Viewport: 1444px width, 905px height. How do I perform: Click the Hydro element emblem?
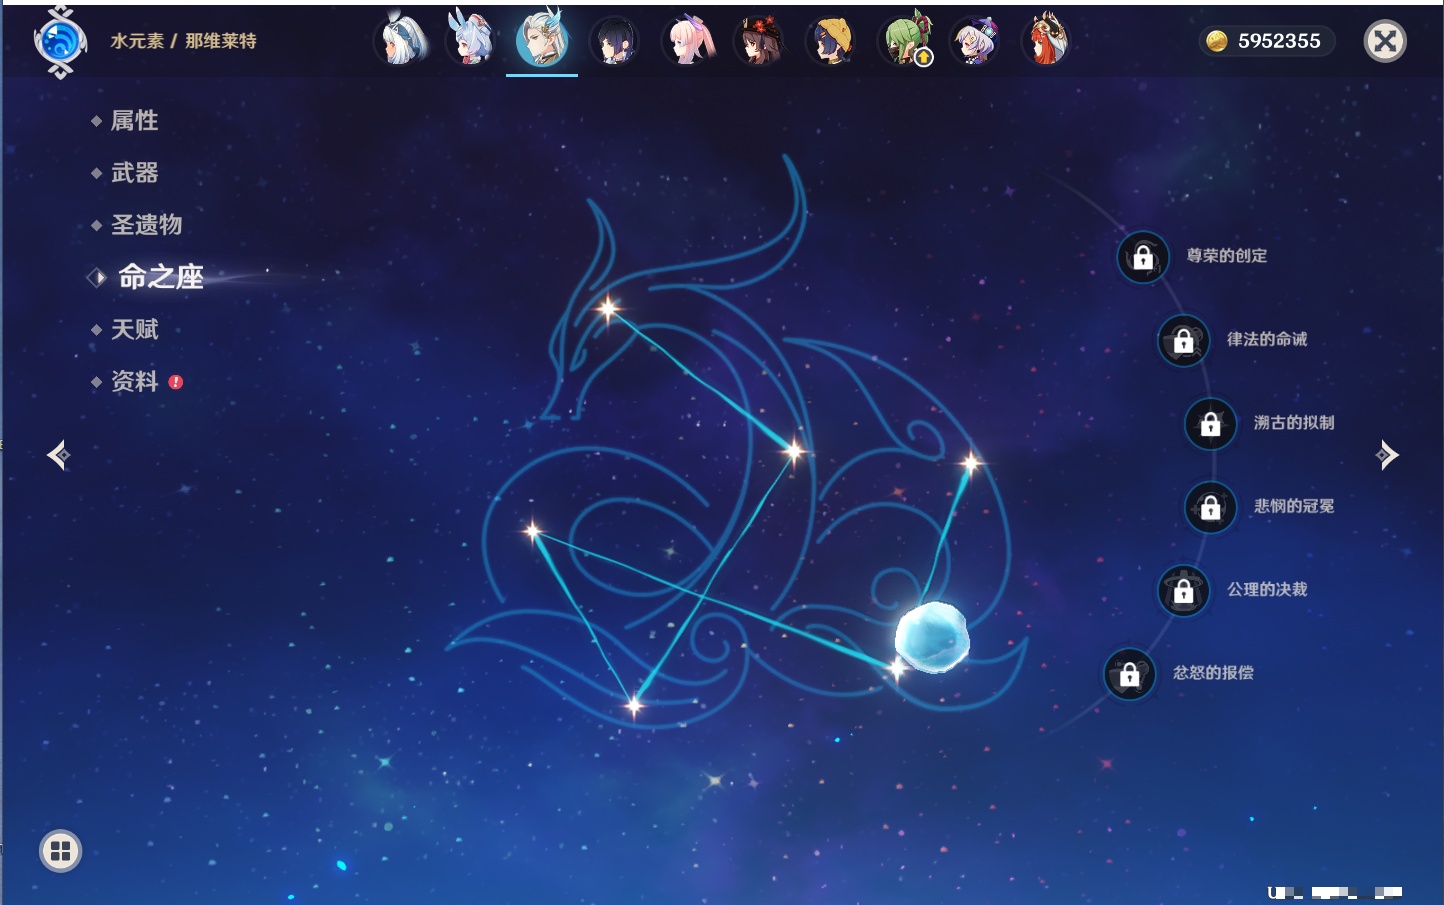pos(60,42)
